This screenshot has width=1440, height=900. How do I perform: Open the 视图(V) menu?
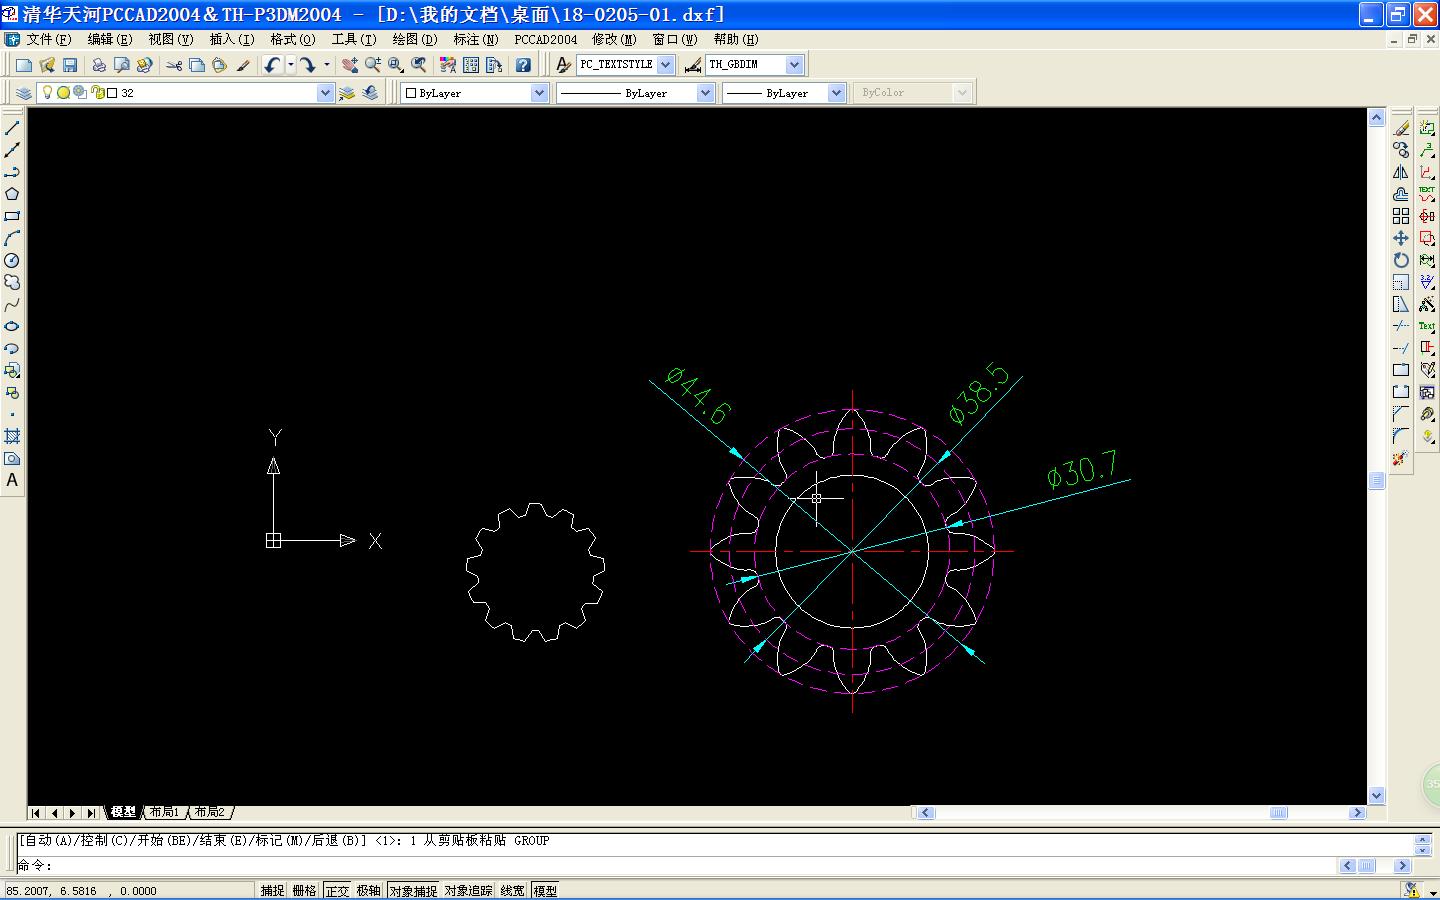coord(171,40)
